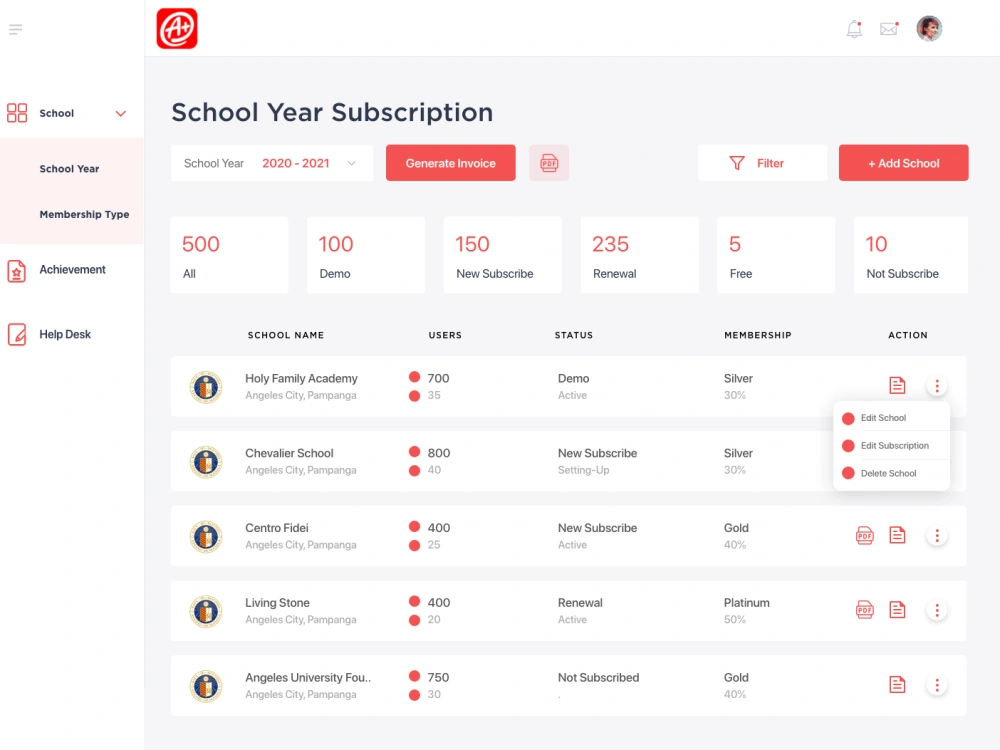1000x750 pixels.
Task: Open Centro Fidei school name
Action: 277,528
